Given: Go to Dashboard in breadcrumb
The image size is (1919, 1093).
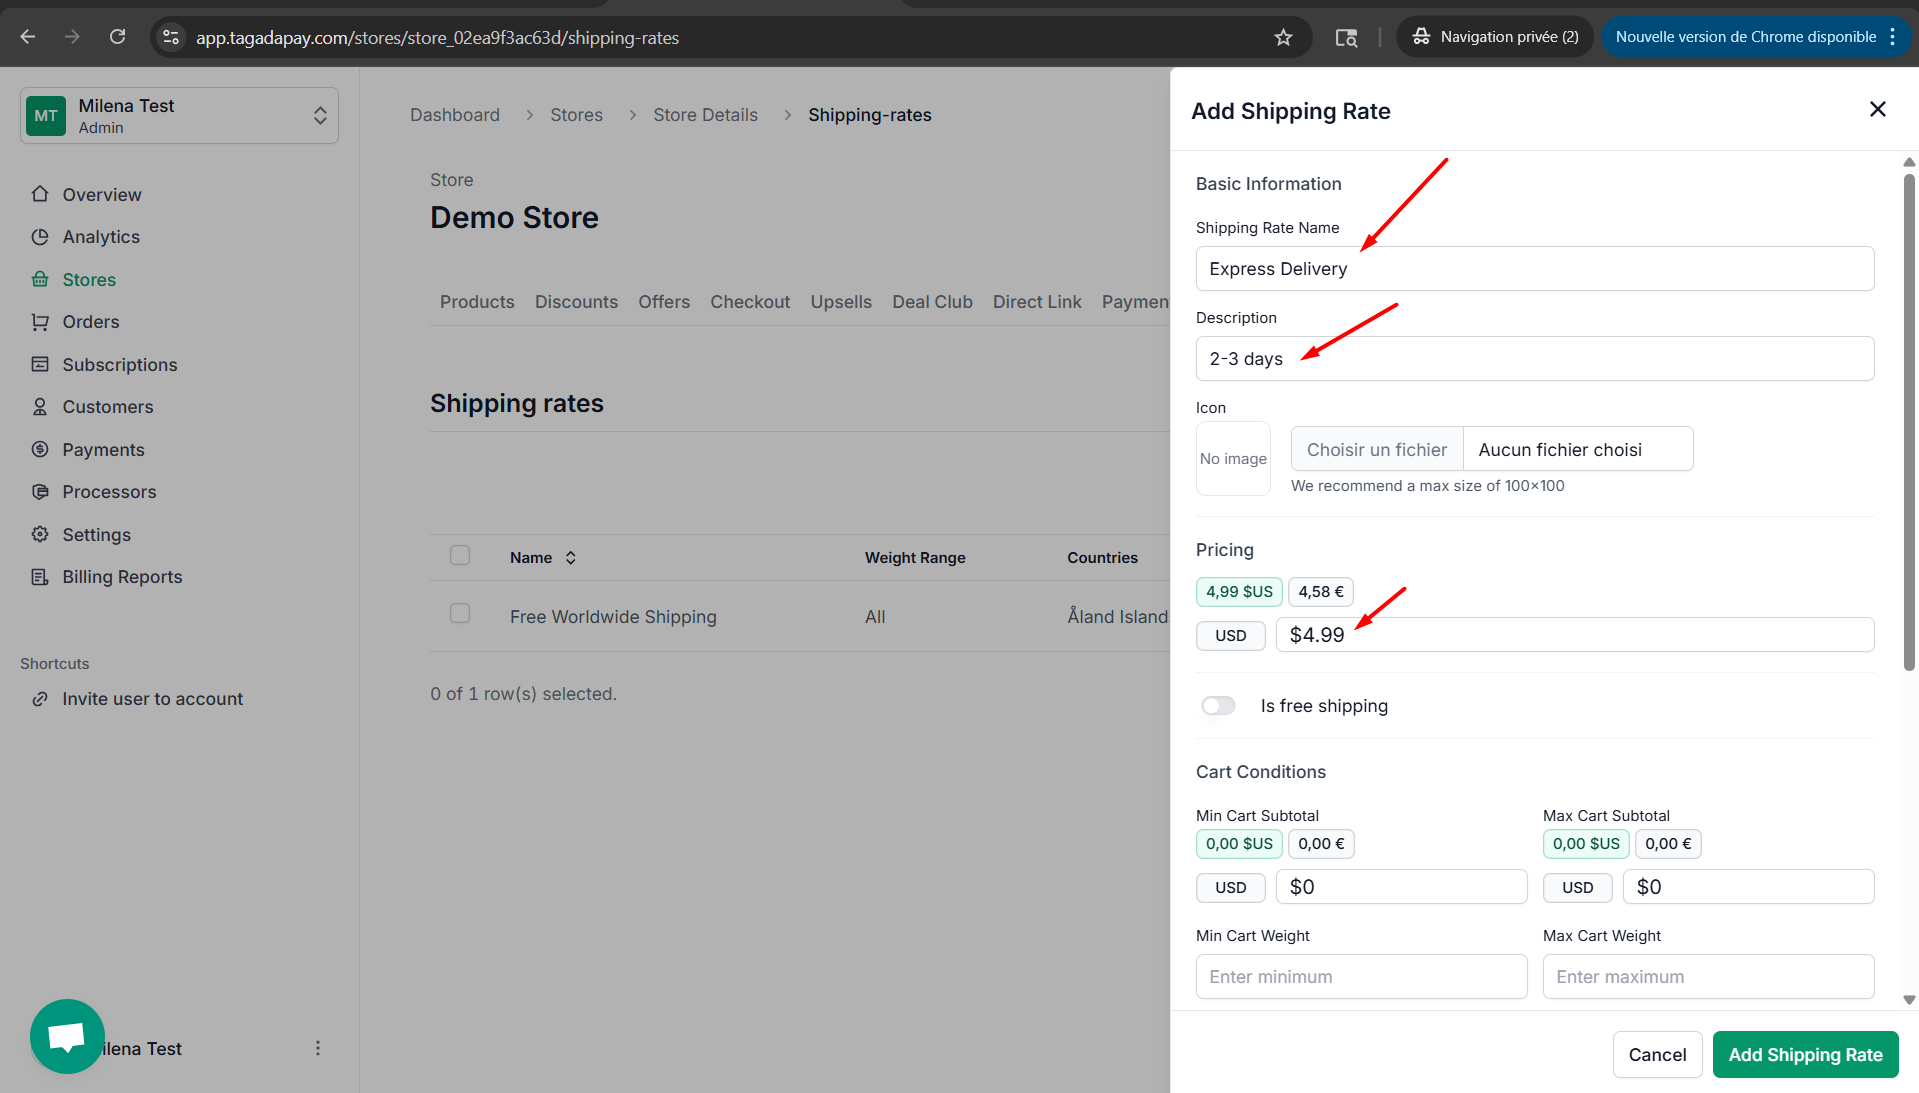Looking at the screenshot, I should pyautogui.click(x=455, y=115).
